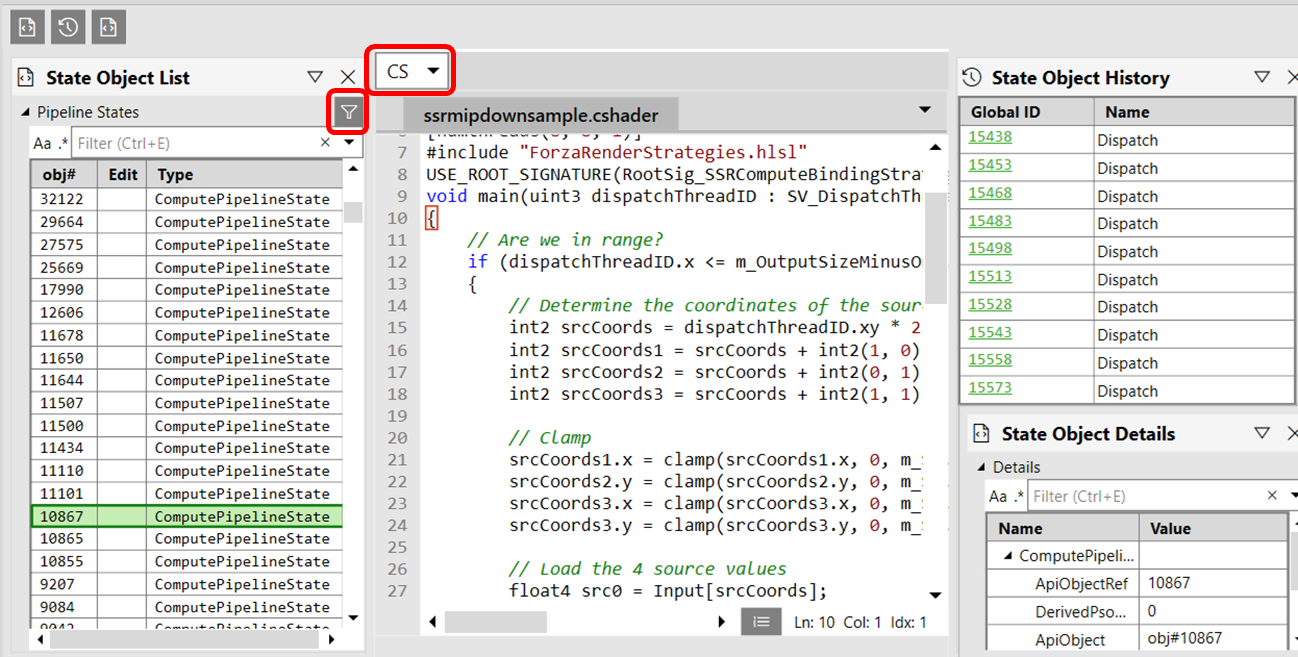
Task: Open Global ID 15453 link
Action: point(990,165)
